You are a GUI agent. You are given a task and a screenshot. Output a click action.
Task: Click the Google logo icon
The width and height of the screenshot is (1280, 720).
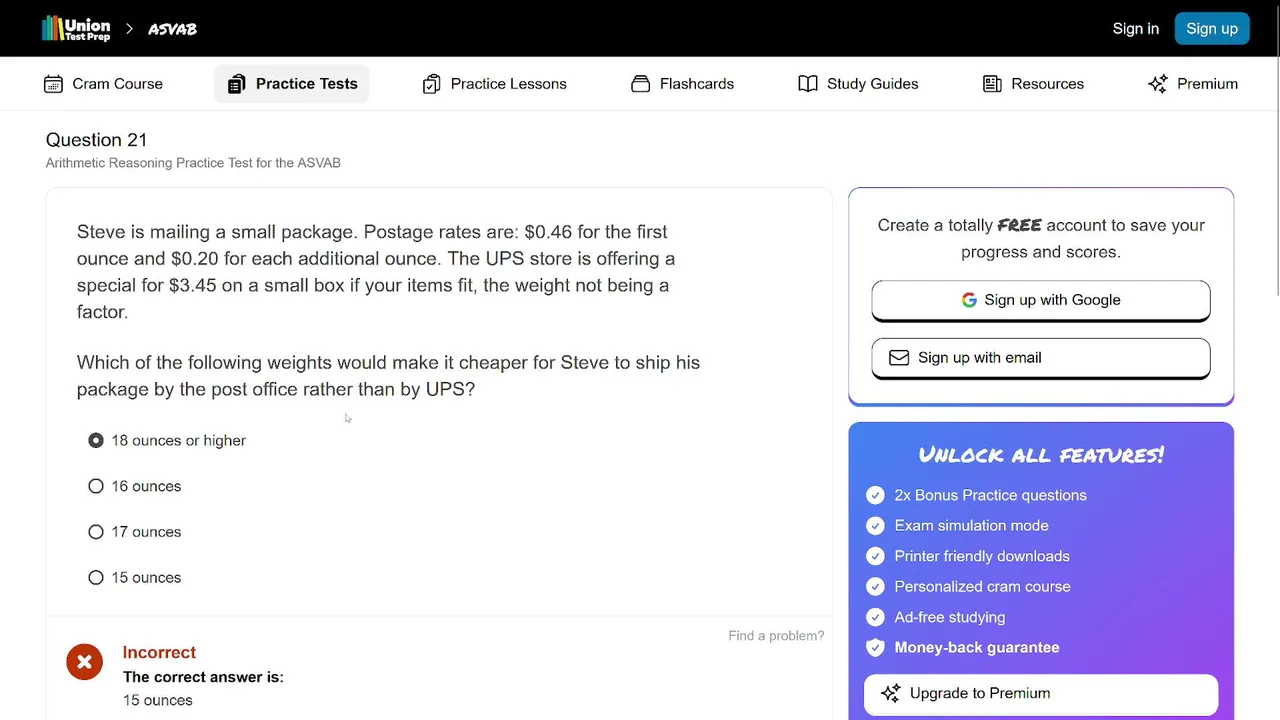pos(969,300)
